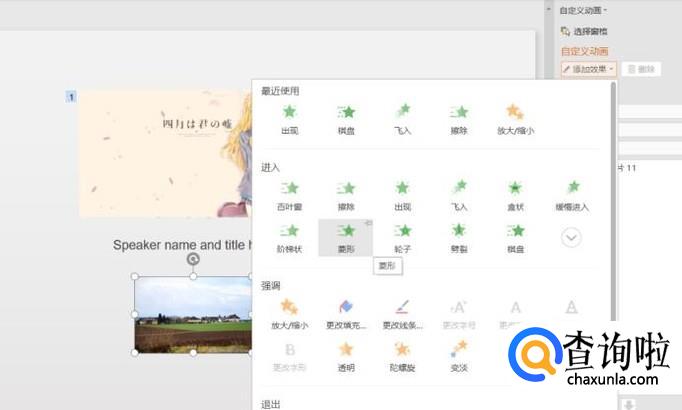Choose 出现 effect under 最近使用
This screenshot has width=682, height=410.
(290, 119)
